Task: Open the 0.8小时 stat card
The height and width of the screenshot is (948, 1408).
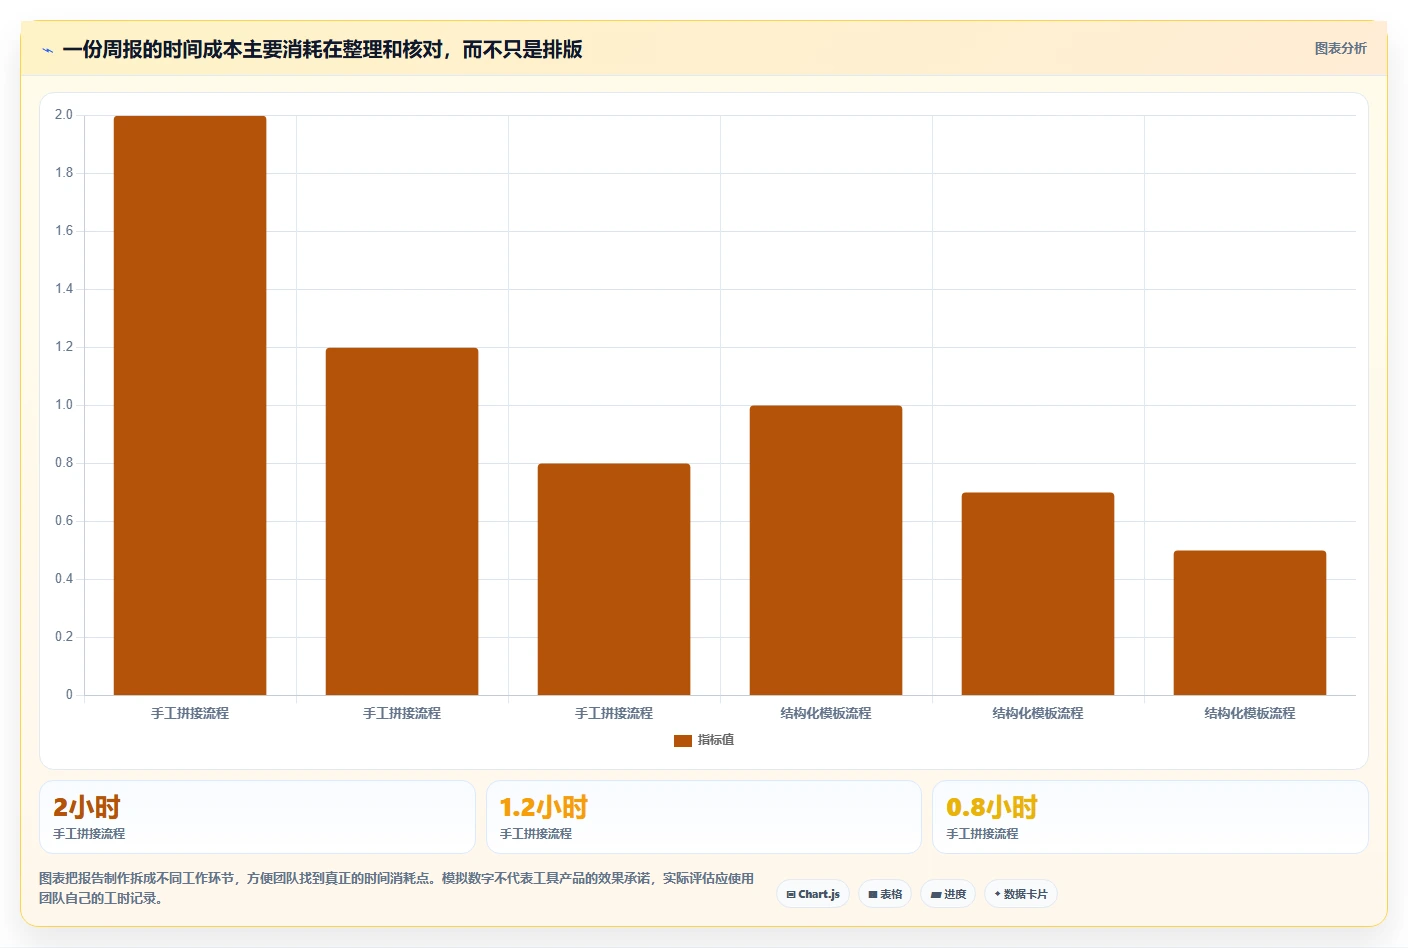Action: [1150, 817]
